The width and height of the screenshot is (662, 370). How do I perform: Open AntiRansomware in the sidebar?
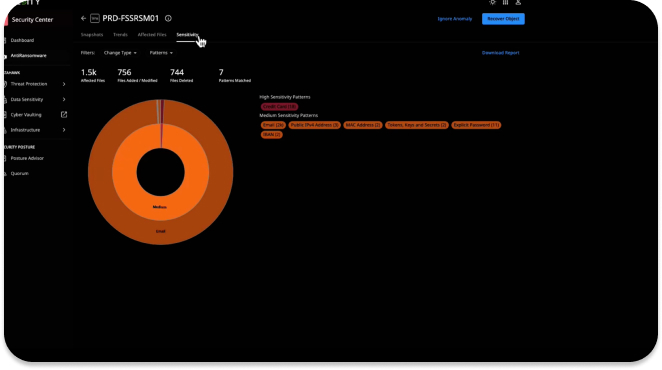tap(28, 55)
